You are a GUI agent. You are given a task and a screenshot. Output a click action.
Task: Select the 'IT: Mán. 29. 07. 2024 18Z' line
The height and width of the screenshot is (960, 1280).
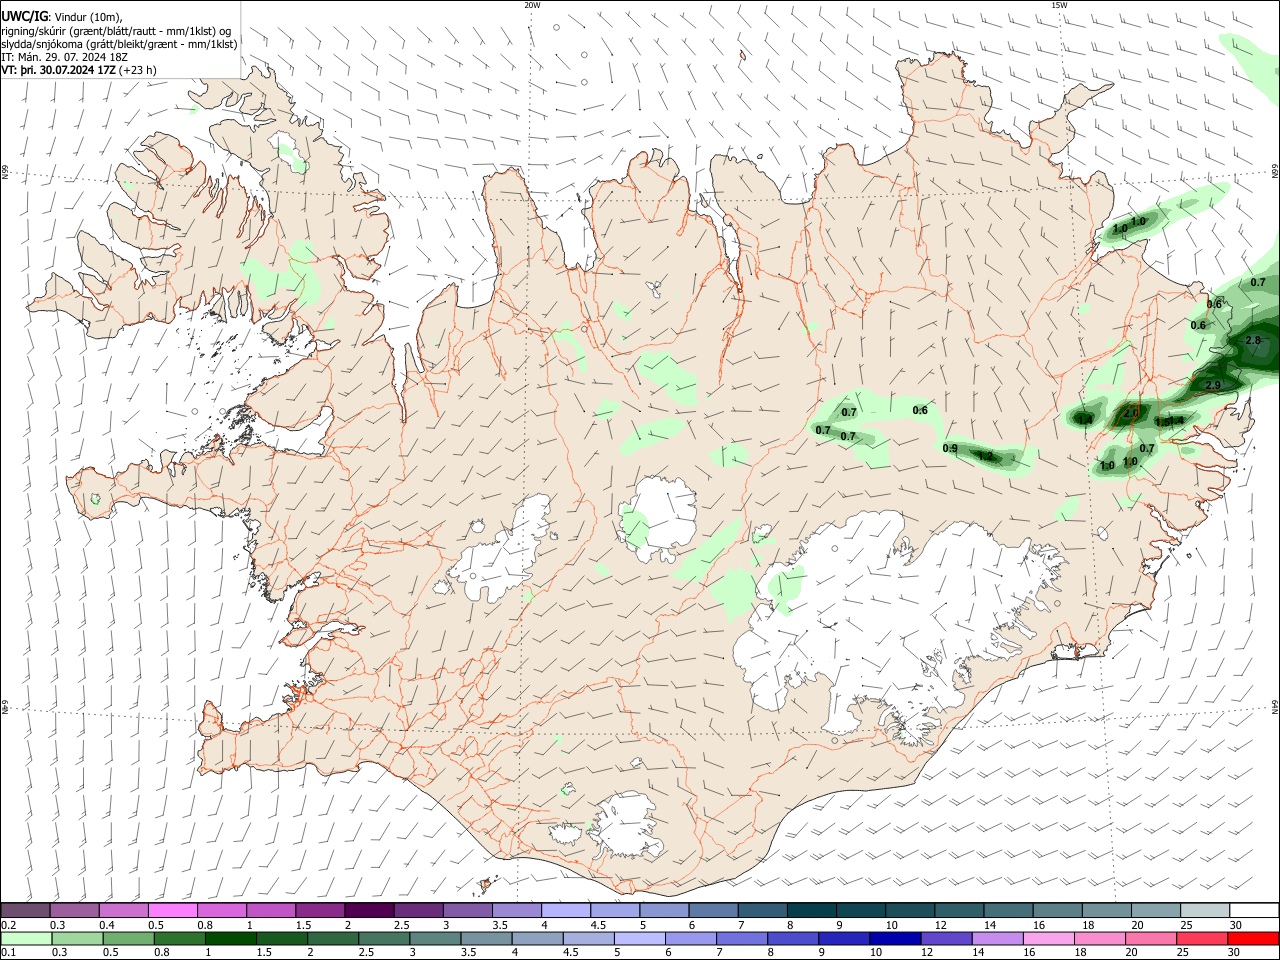pos(64,57)
